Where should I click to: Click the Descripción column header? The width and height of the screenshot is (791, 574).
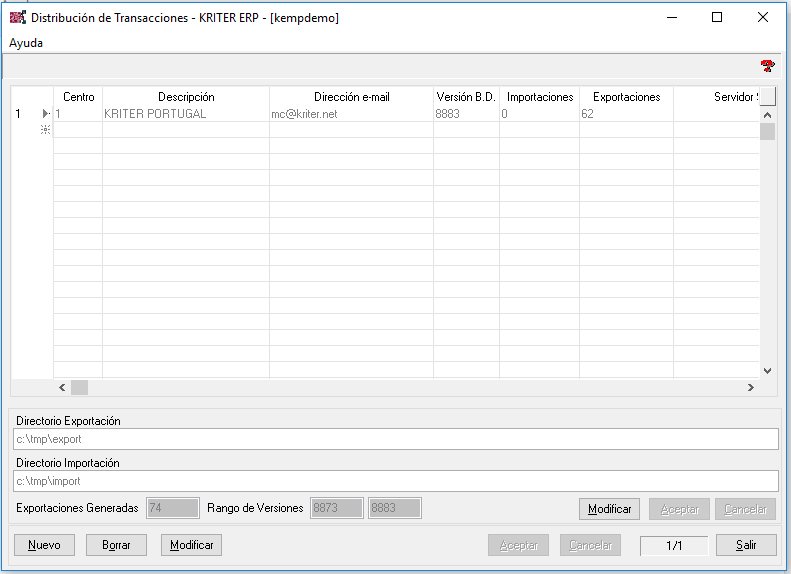186,97
